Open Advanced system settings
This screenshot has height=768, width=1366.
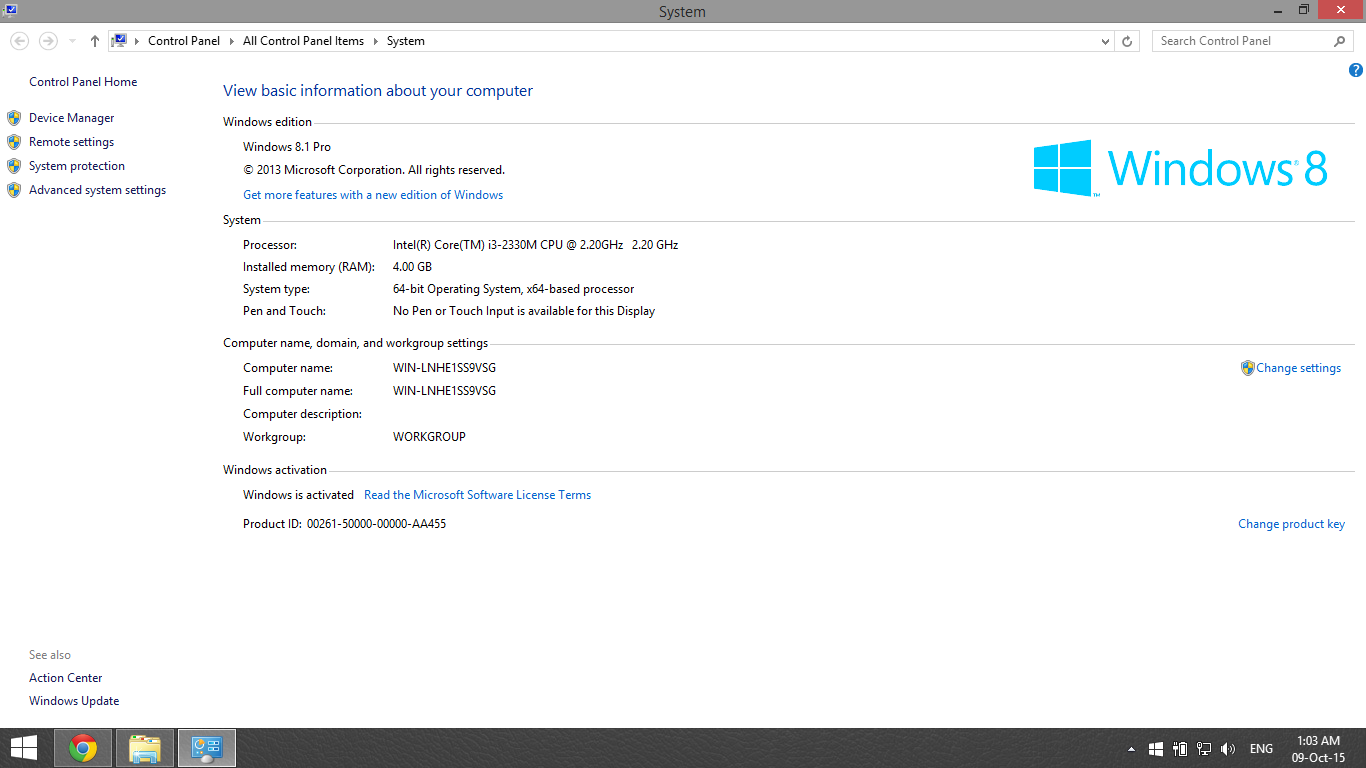coord(97,190)
